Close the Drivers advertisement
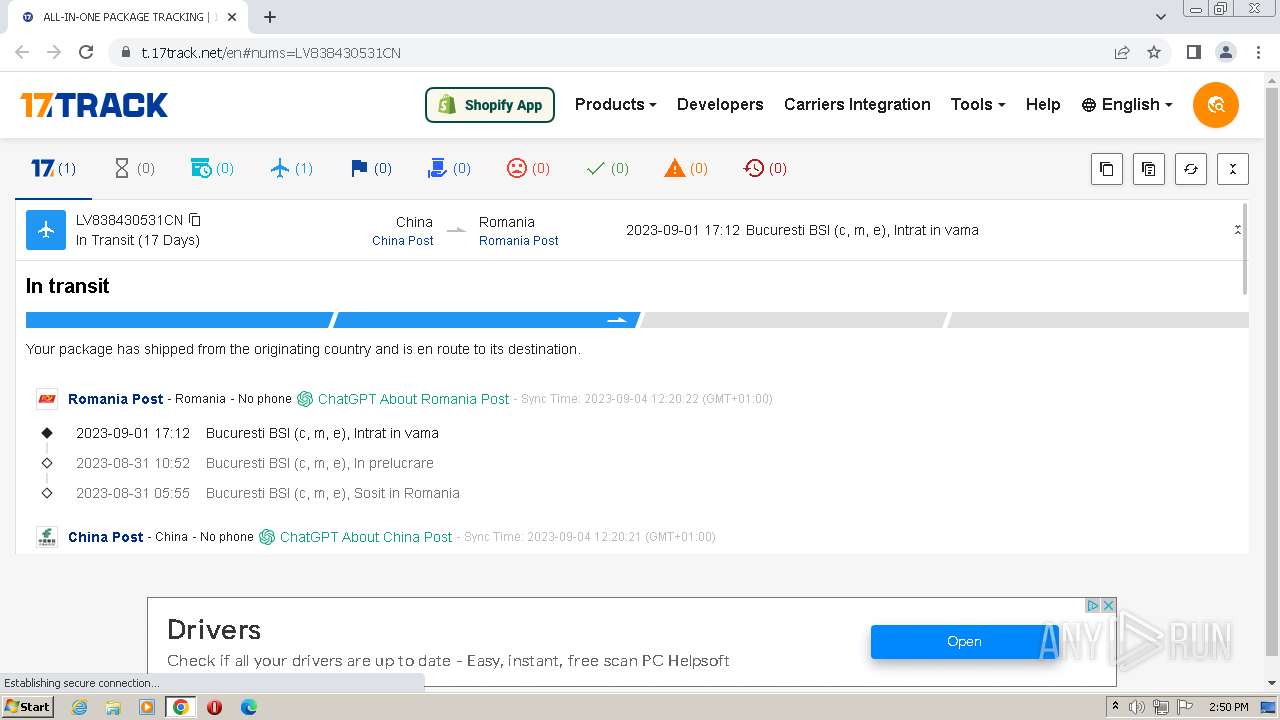This screenshot has width=1280, height=720. coord(1108,605)
